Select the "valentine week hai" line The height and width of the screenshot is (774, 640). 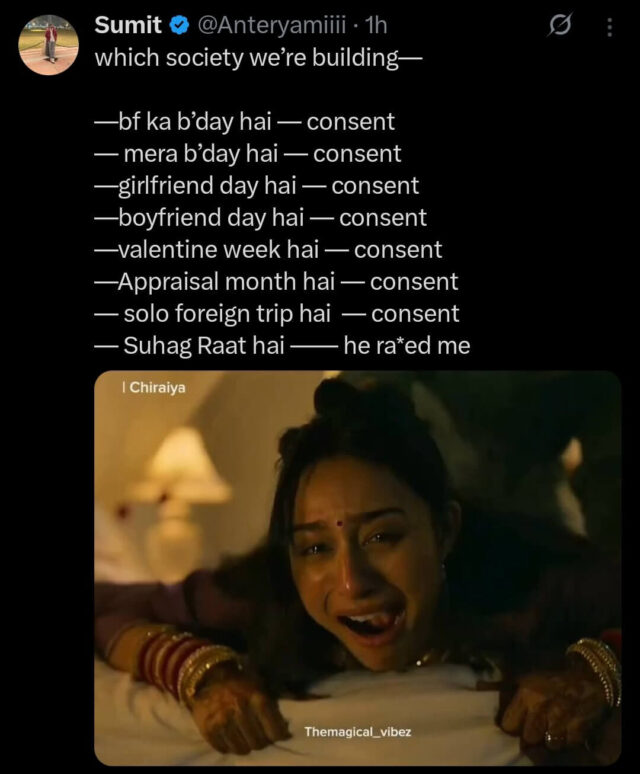(x=268, y=250)
